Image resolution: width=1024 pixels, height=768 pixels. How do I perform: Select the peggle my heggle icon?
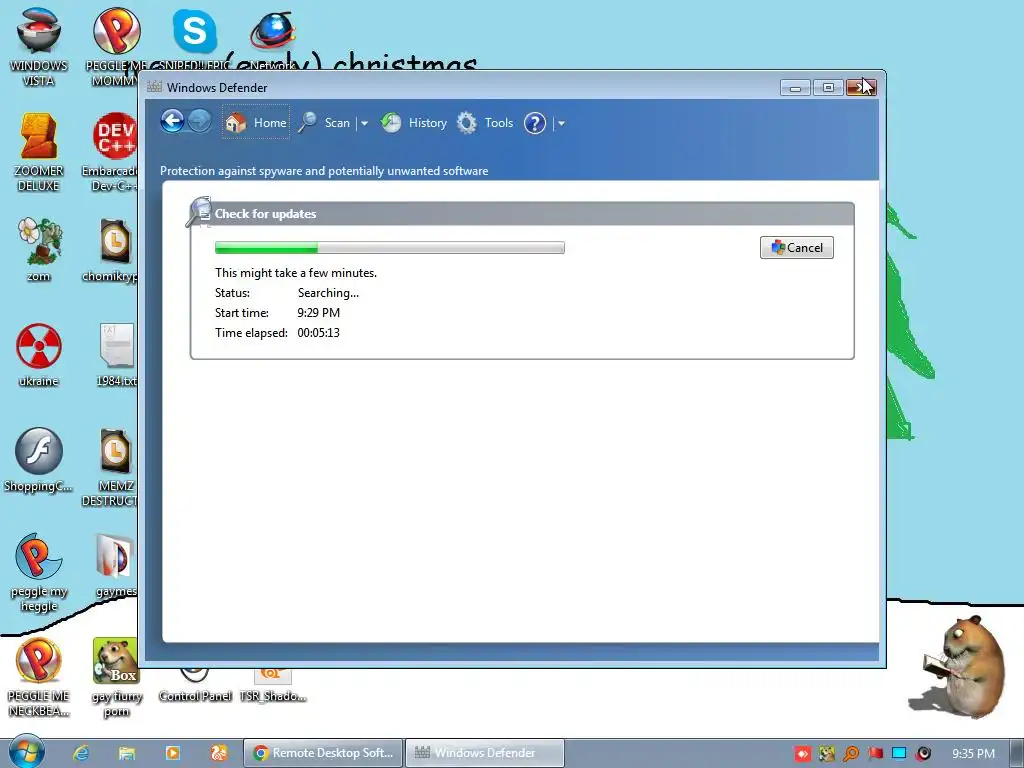tap(39, 572)
